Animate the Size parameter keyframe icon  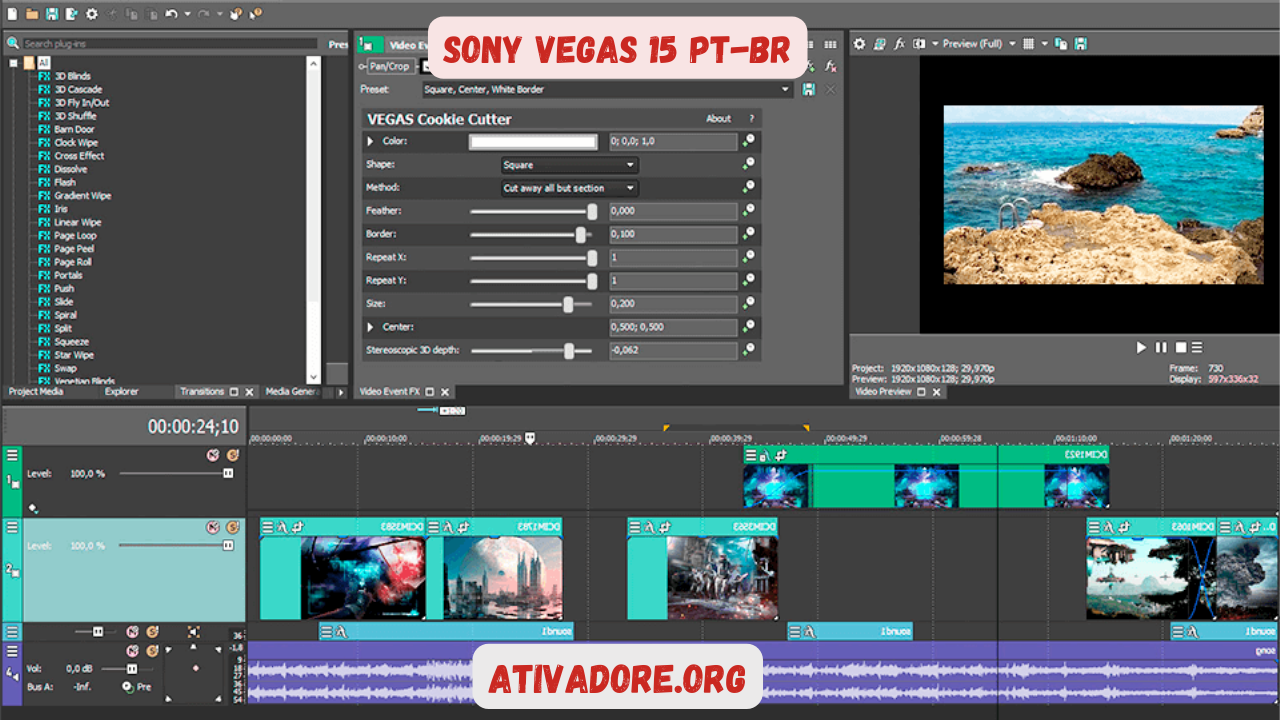tap(748, 304)
